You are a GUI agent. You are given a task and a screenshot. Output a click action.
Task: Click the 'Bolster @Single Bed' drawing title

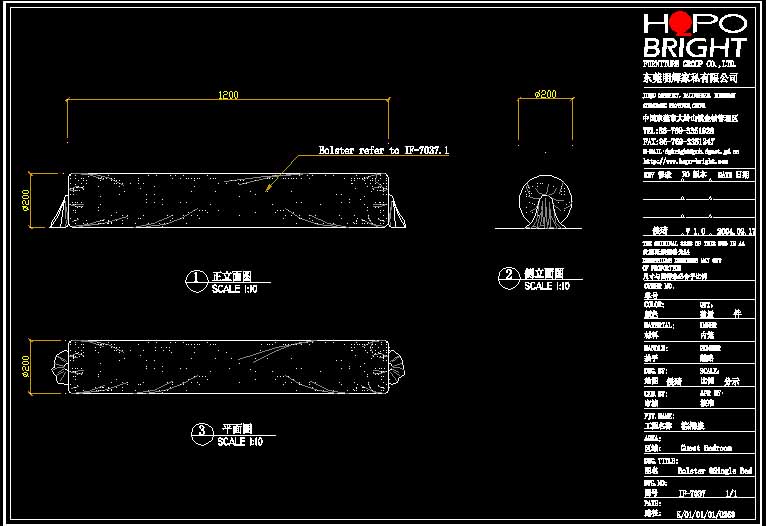tap(715, 471)
